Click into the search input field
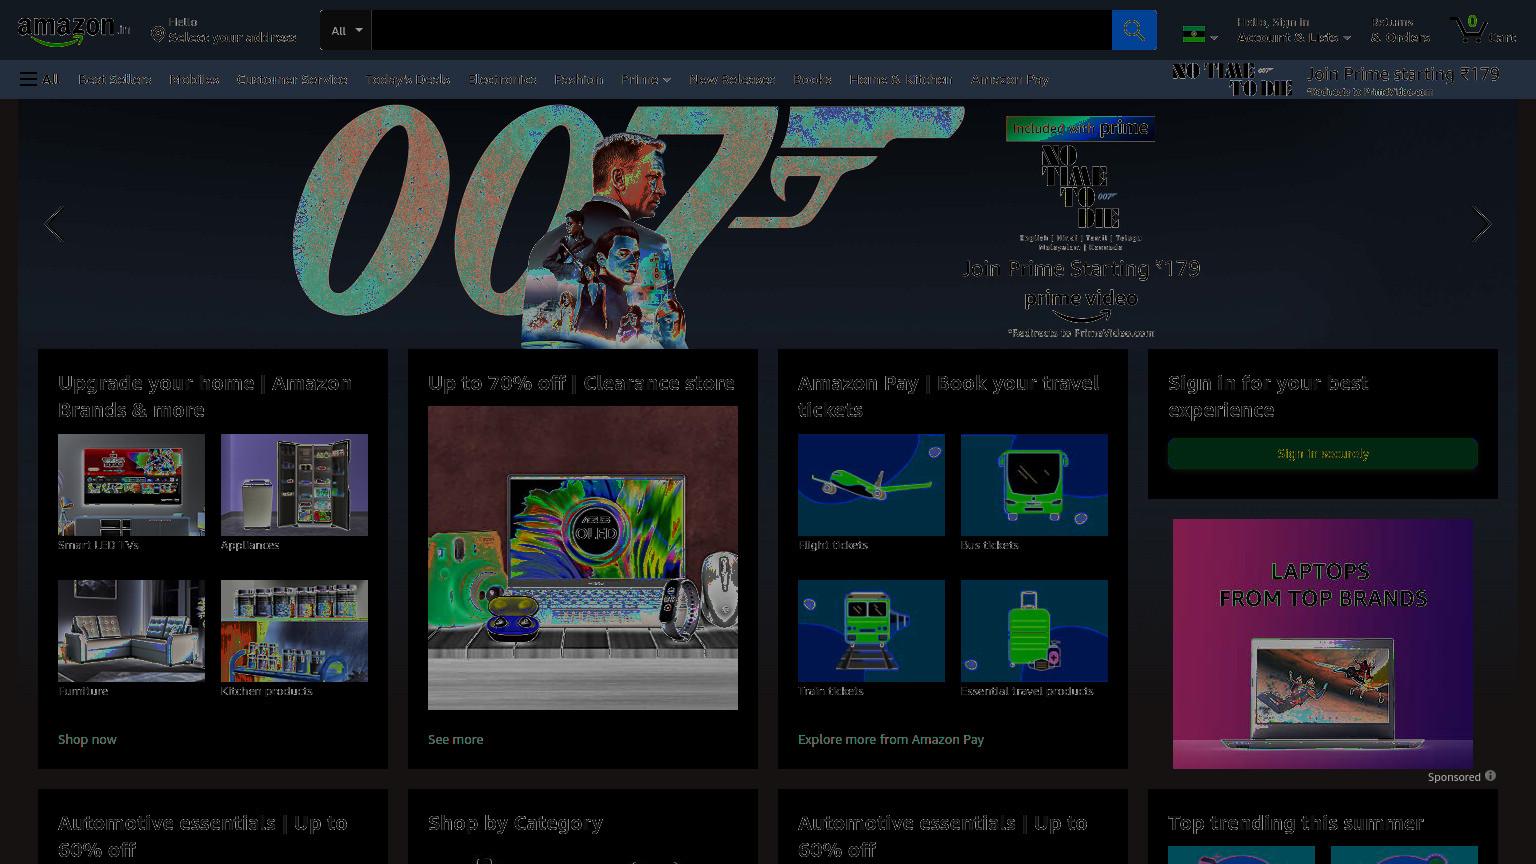The height and width of the screenshot is (864, 1536). coord(741,30)
